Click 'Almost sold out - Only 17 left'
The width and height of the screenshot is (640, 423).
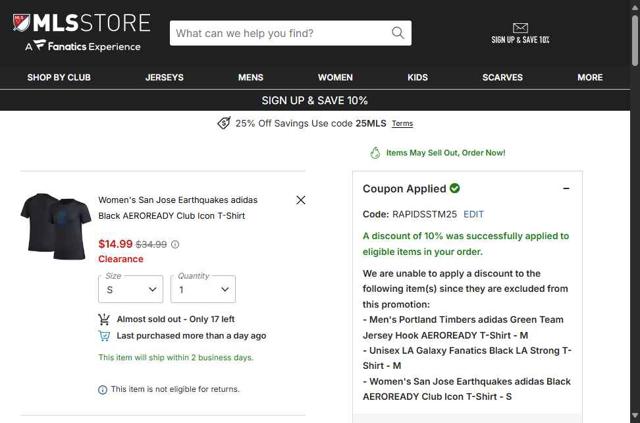click(x=176, y=319)
